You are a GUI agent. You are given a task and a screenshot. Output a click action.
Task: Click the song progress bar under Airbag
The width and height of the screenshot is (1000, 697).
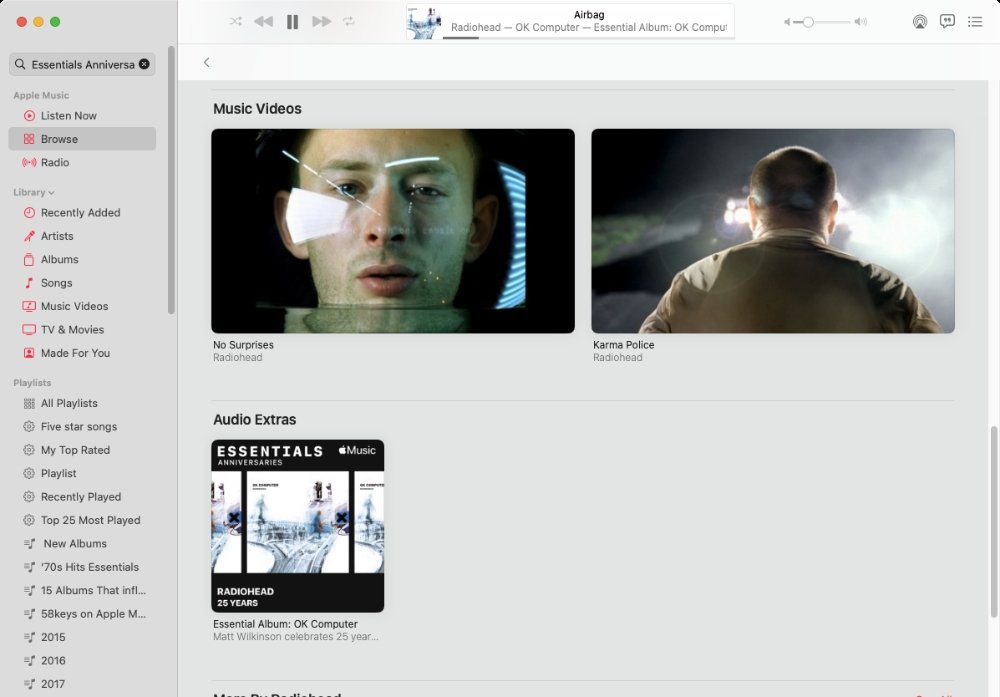click(587, 38)
